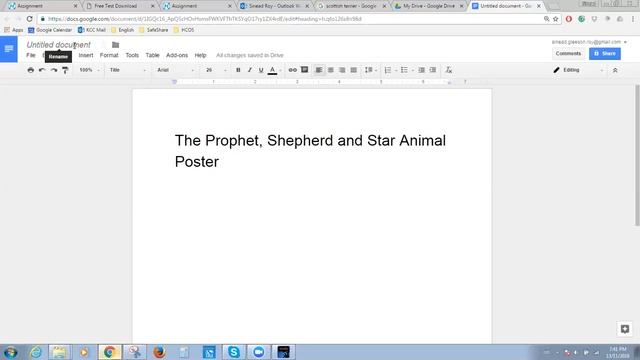Open Internet Explorer from the taskbar
This screenshot has width=640, height=360.
click(36, 352)
